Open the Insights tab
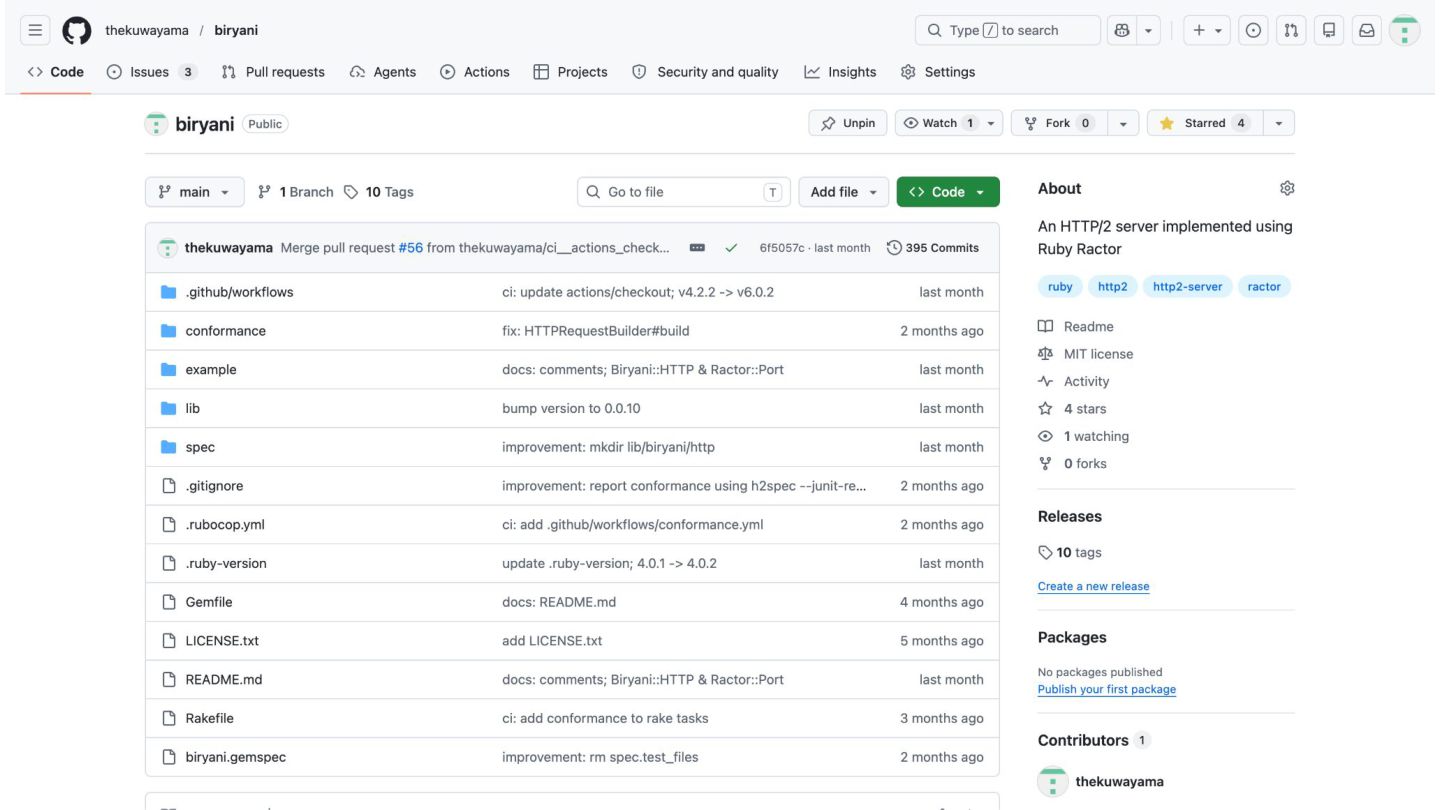Viewport: 1440px width, 810px height. click(840, 72)
